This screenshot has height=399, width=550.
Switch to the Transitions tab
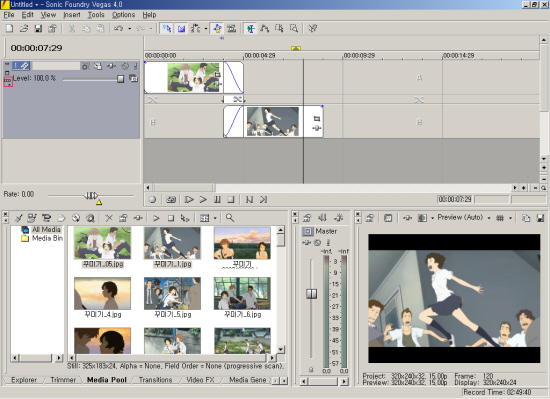tap(155, 380)
